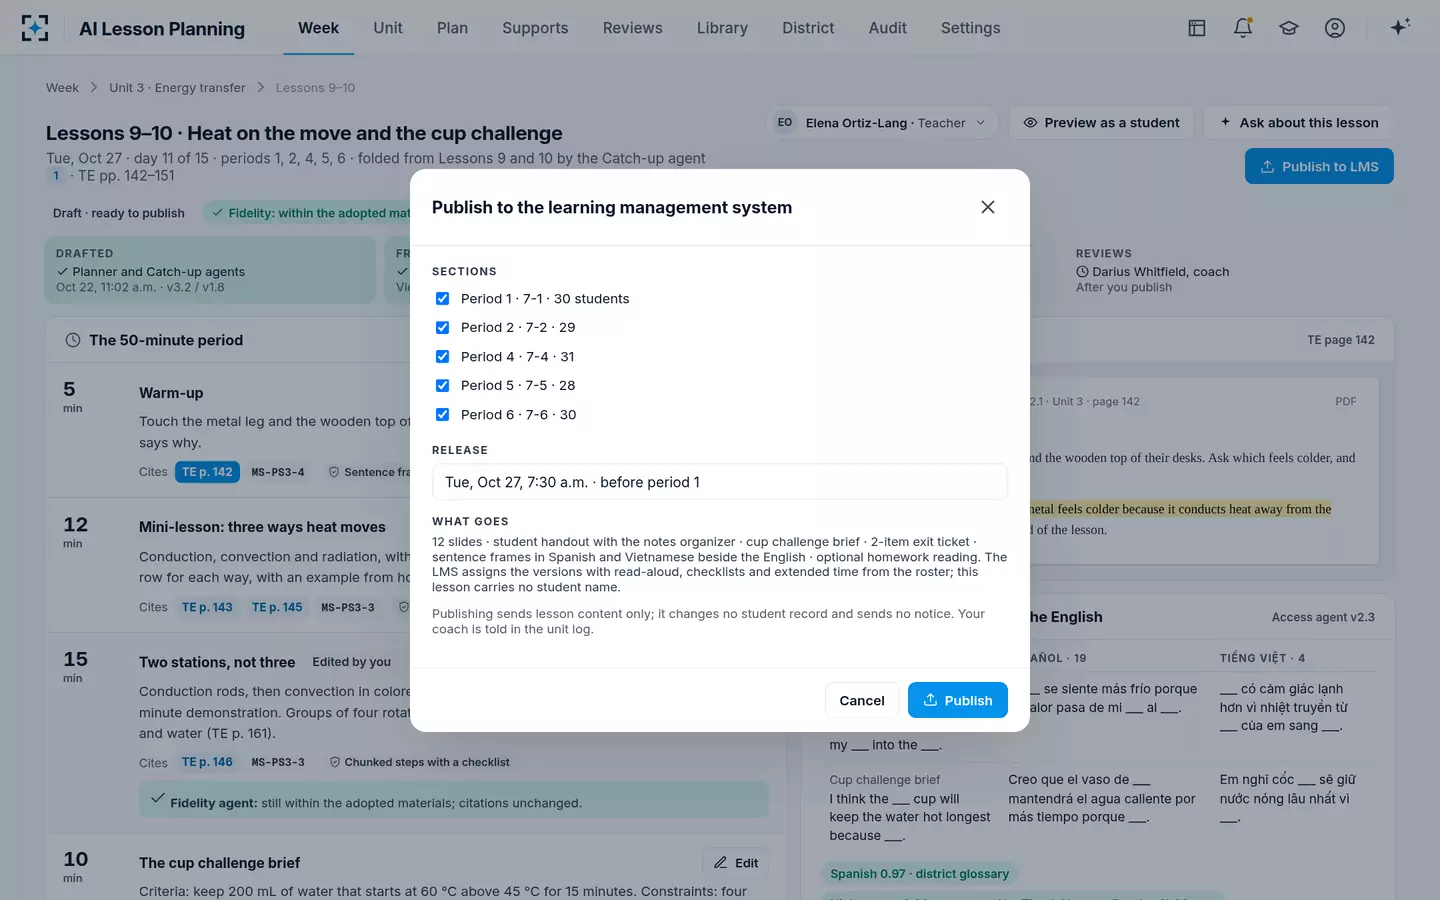1440x900 pixels.
Task: Click the AI Lesson Planning logo icon
Action: (35, 28)
